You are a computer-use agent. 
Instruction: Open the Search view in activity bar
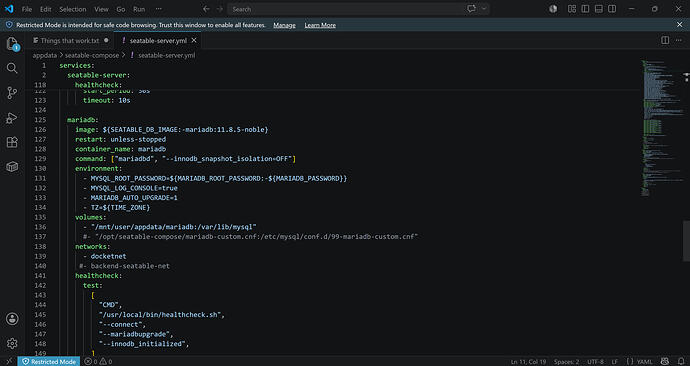(12, 68)
